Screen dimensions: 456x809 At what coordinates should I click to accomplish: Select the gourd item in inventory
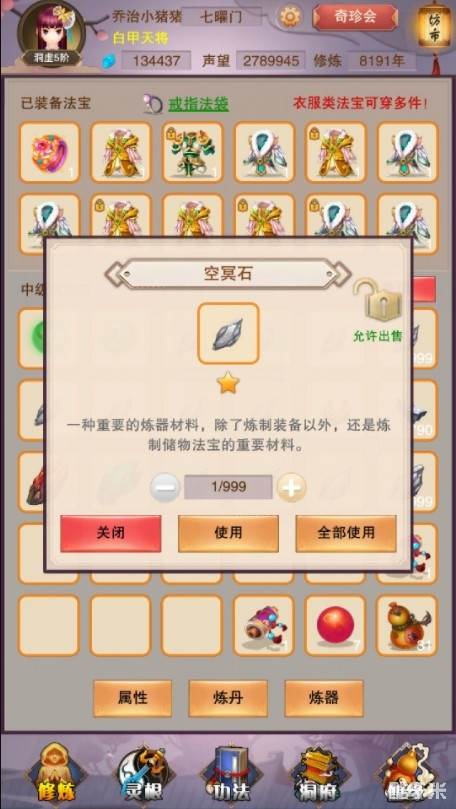pos(407,625)
